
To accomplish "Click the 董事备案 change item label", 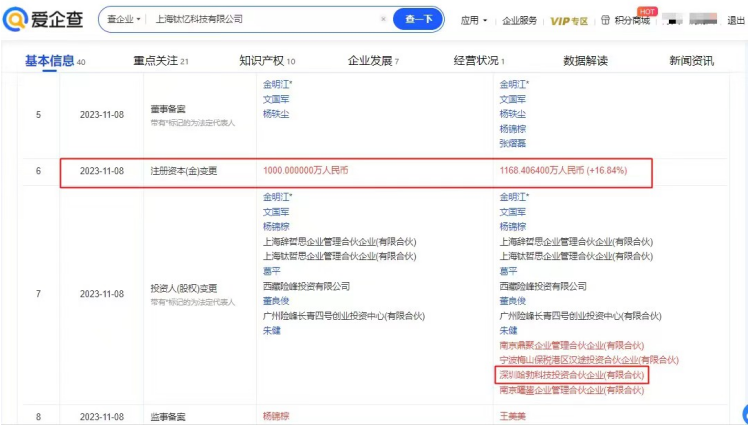I will (168, 109).
